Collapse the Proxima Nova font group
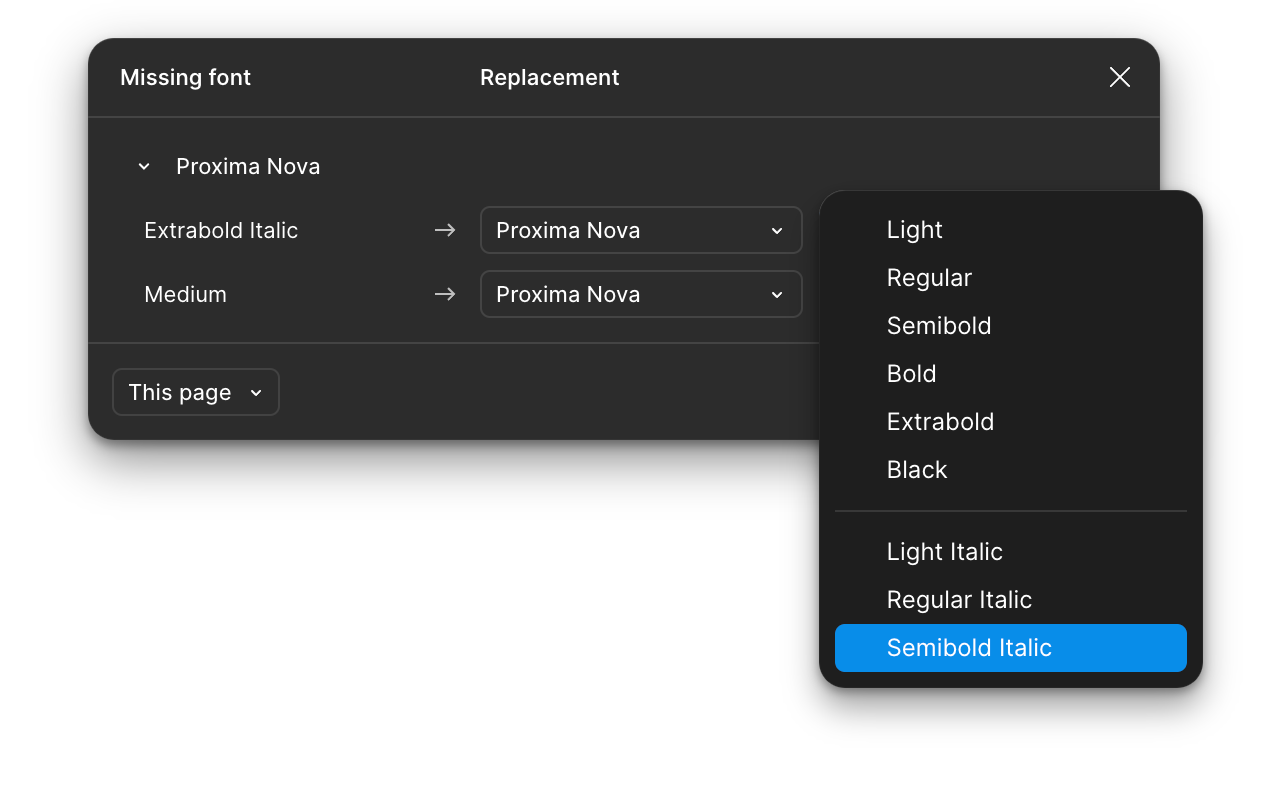This screenshot has width=1266, height=800. (x=144, y=167)
